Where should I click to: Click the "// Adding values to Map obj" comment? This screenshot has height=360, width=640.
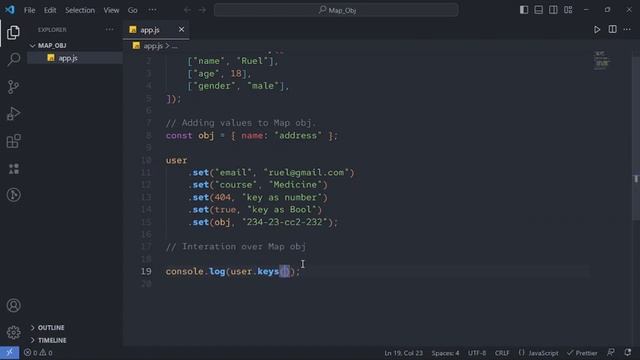point(241,123)
